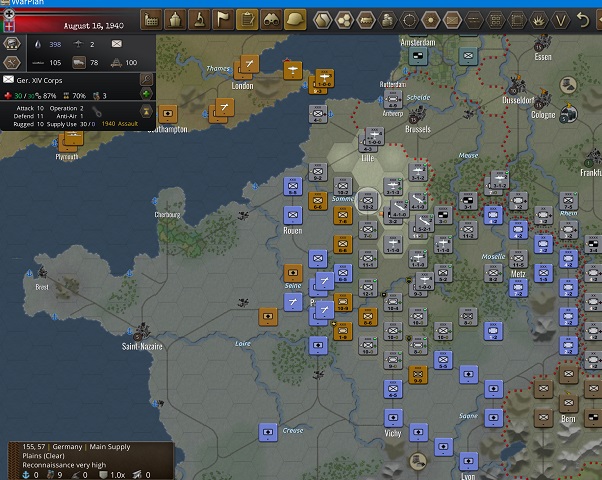
Task: Click the factory icon near Essen
Action: (542, 42)
